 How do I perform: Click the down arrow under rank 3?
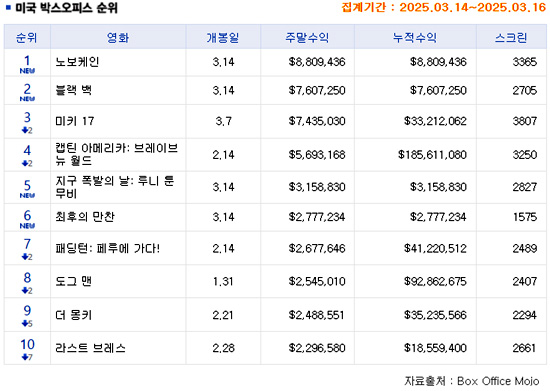pos(27,130)
